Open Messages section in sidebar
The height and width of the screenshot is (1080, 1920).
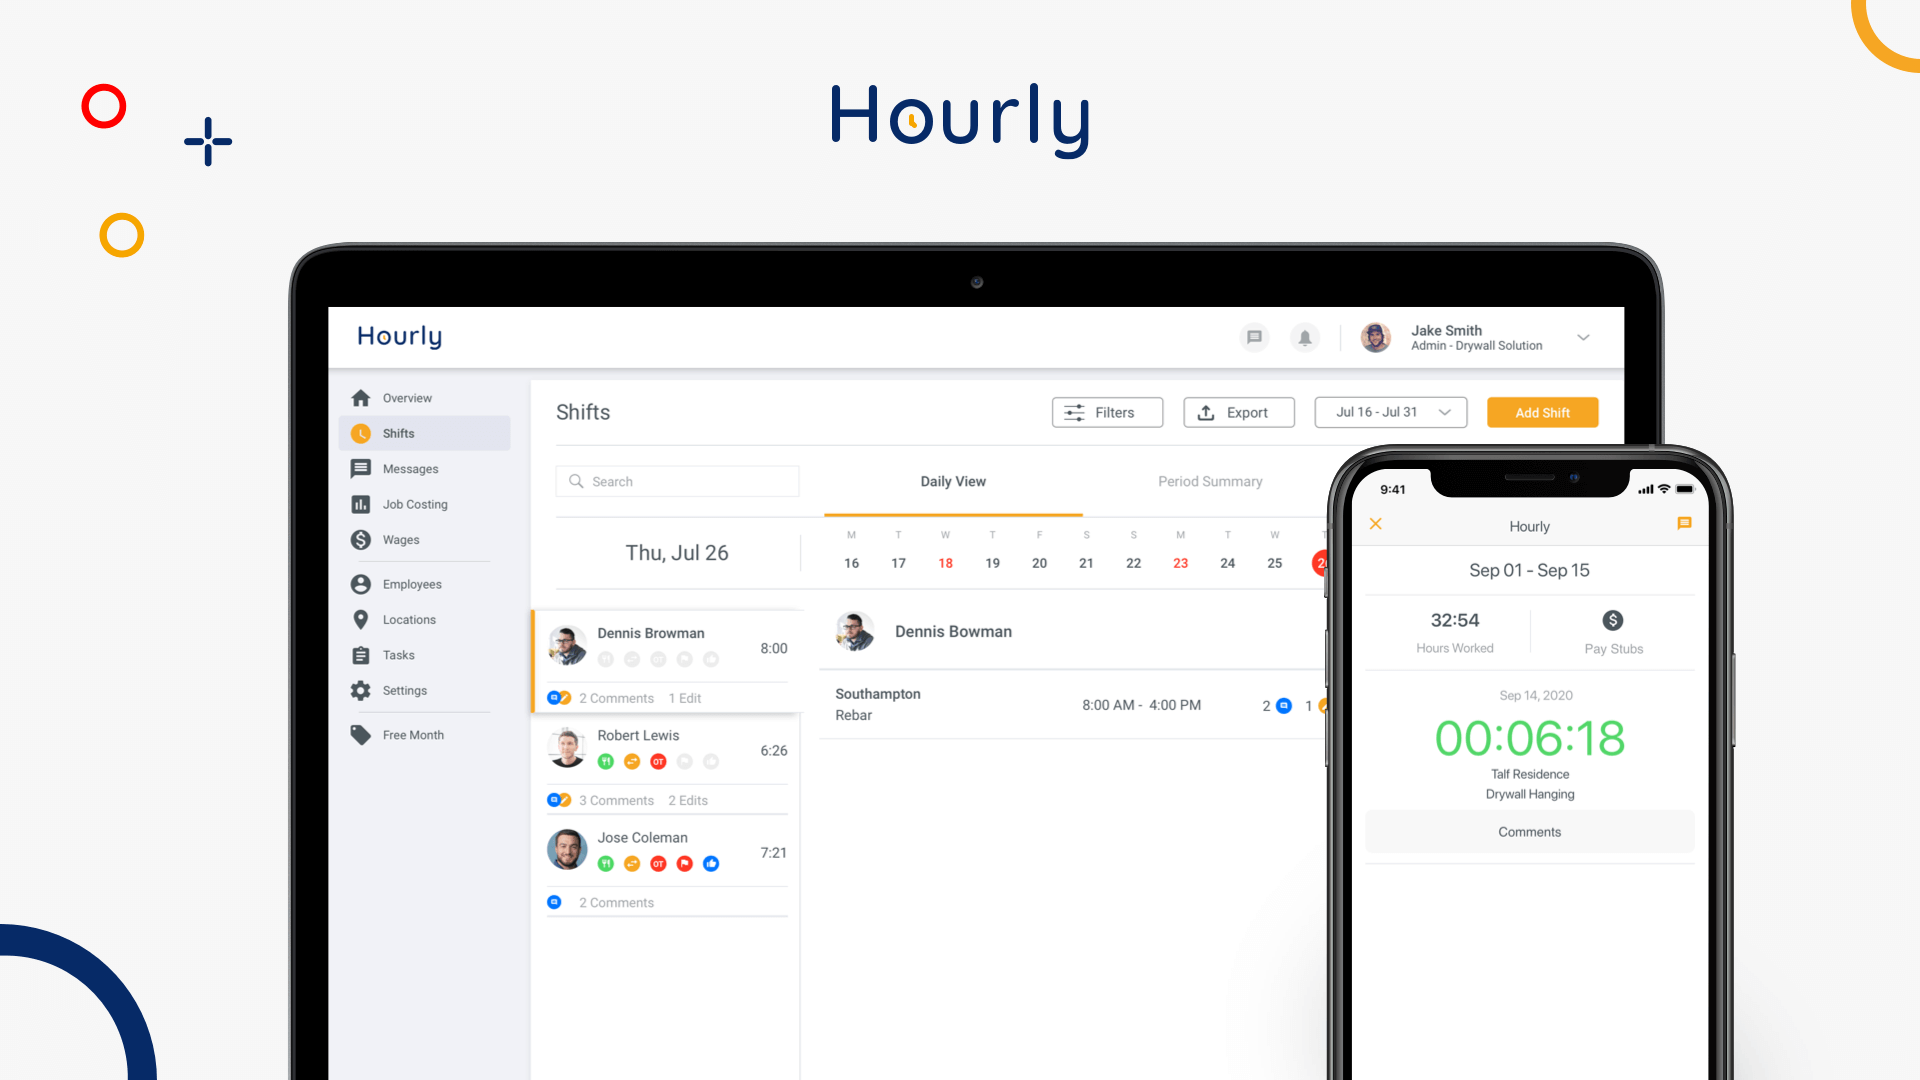[409, 468]
